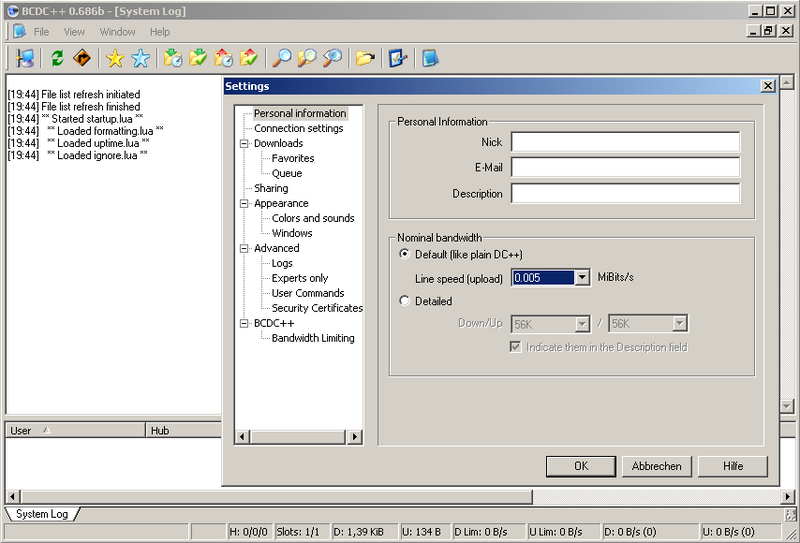Collapse the Advanced tree node

(244, 248)
